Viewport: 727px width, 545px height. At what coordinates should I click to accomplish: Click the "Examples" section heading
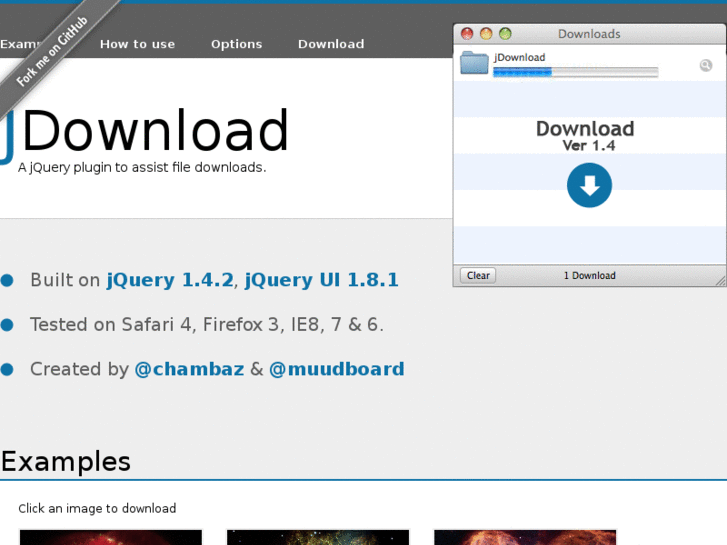pyautogui.click(x=66, y=461)
